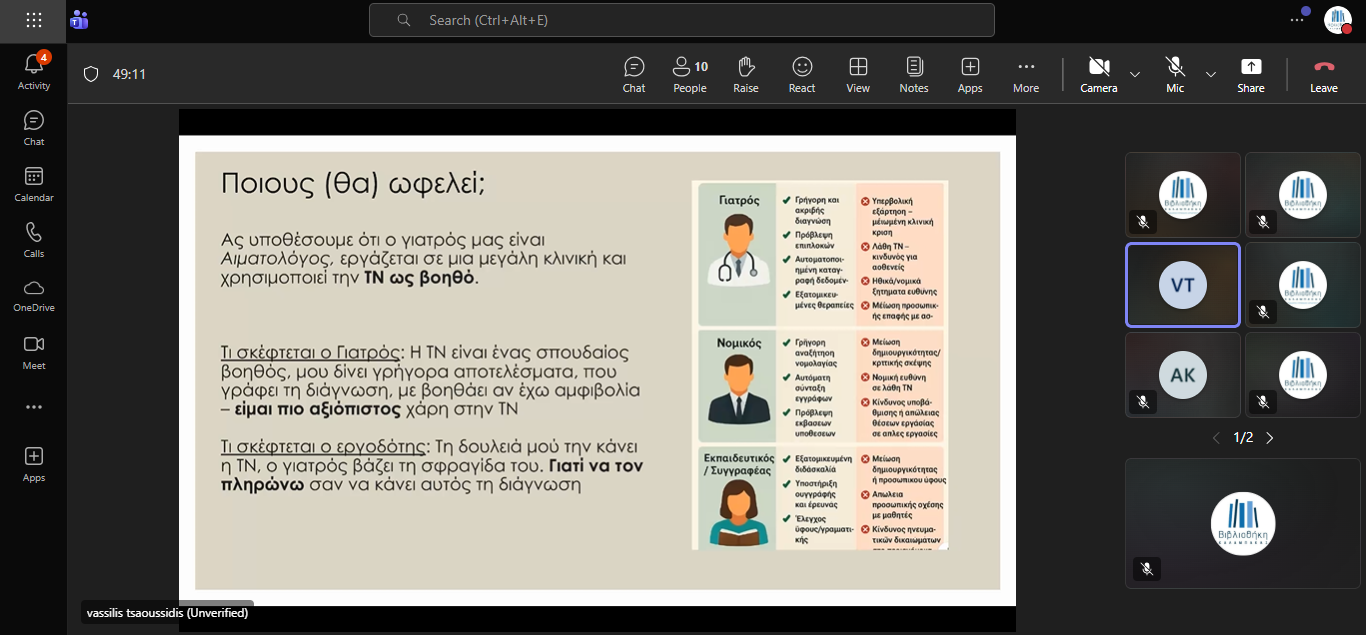Viewport: 1366px width, 635px height.
Task: Open OneDrive from the left sidebar
Action: [33, 295]
